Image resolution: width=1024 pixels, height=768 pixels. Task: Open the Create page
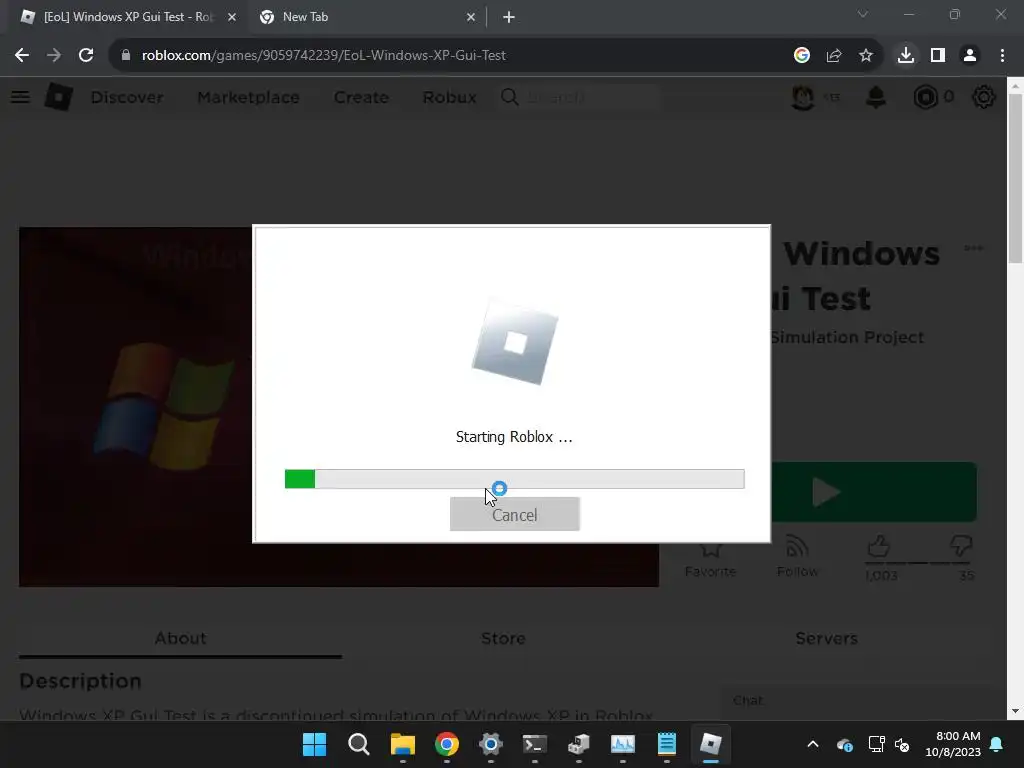point(361,97)
